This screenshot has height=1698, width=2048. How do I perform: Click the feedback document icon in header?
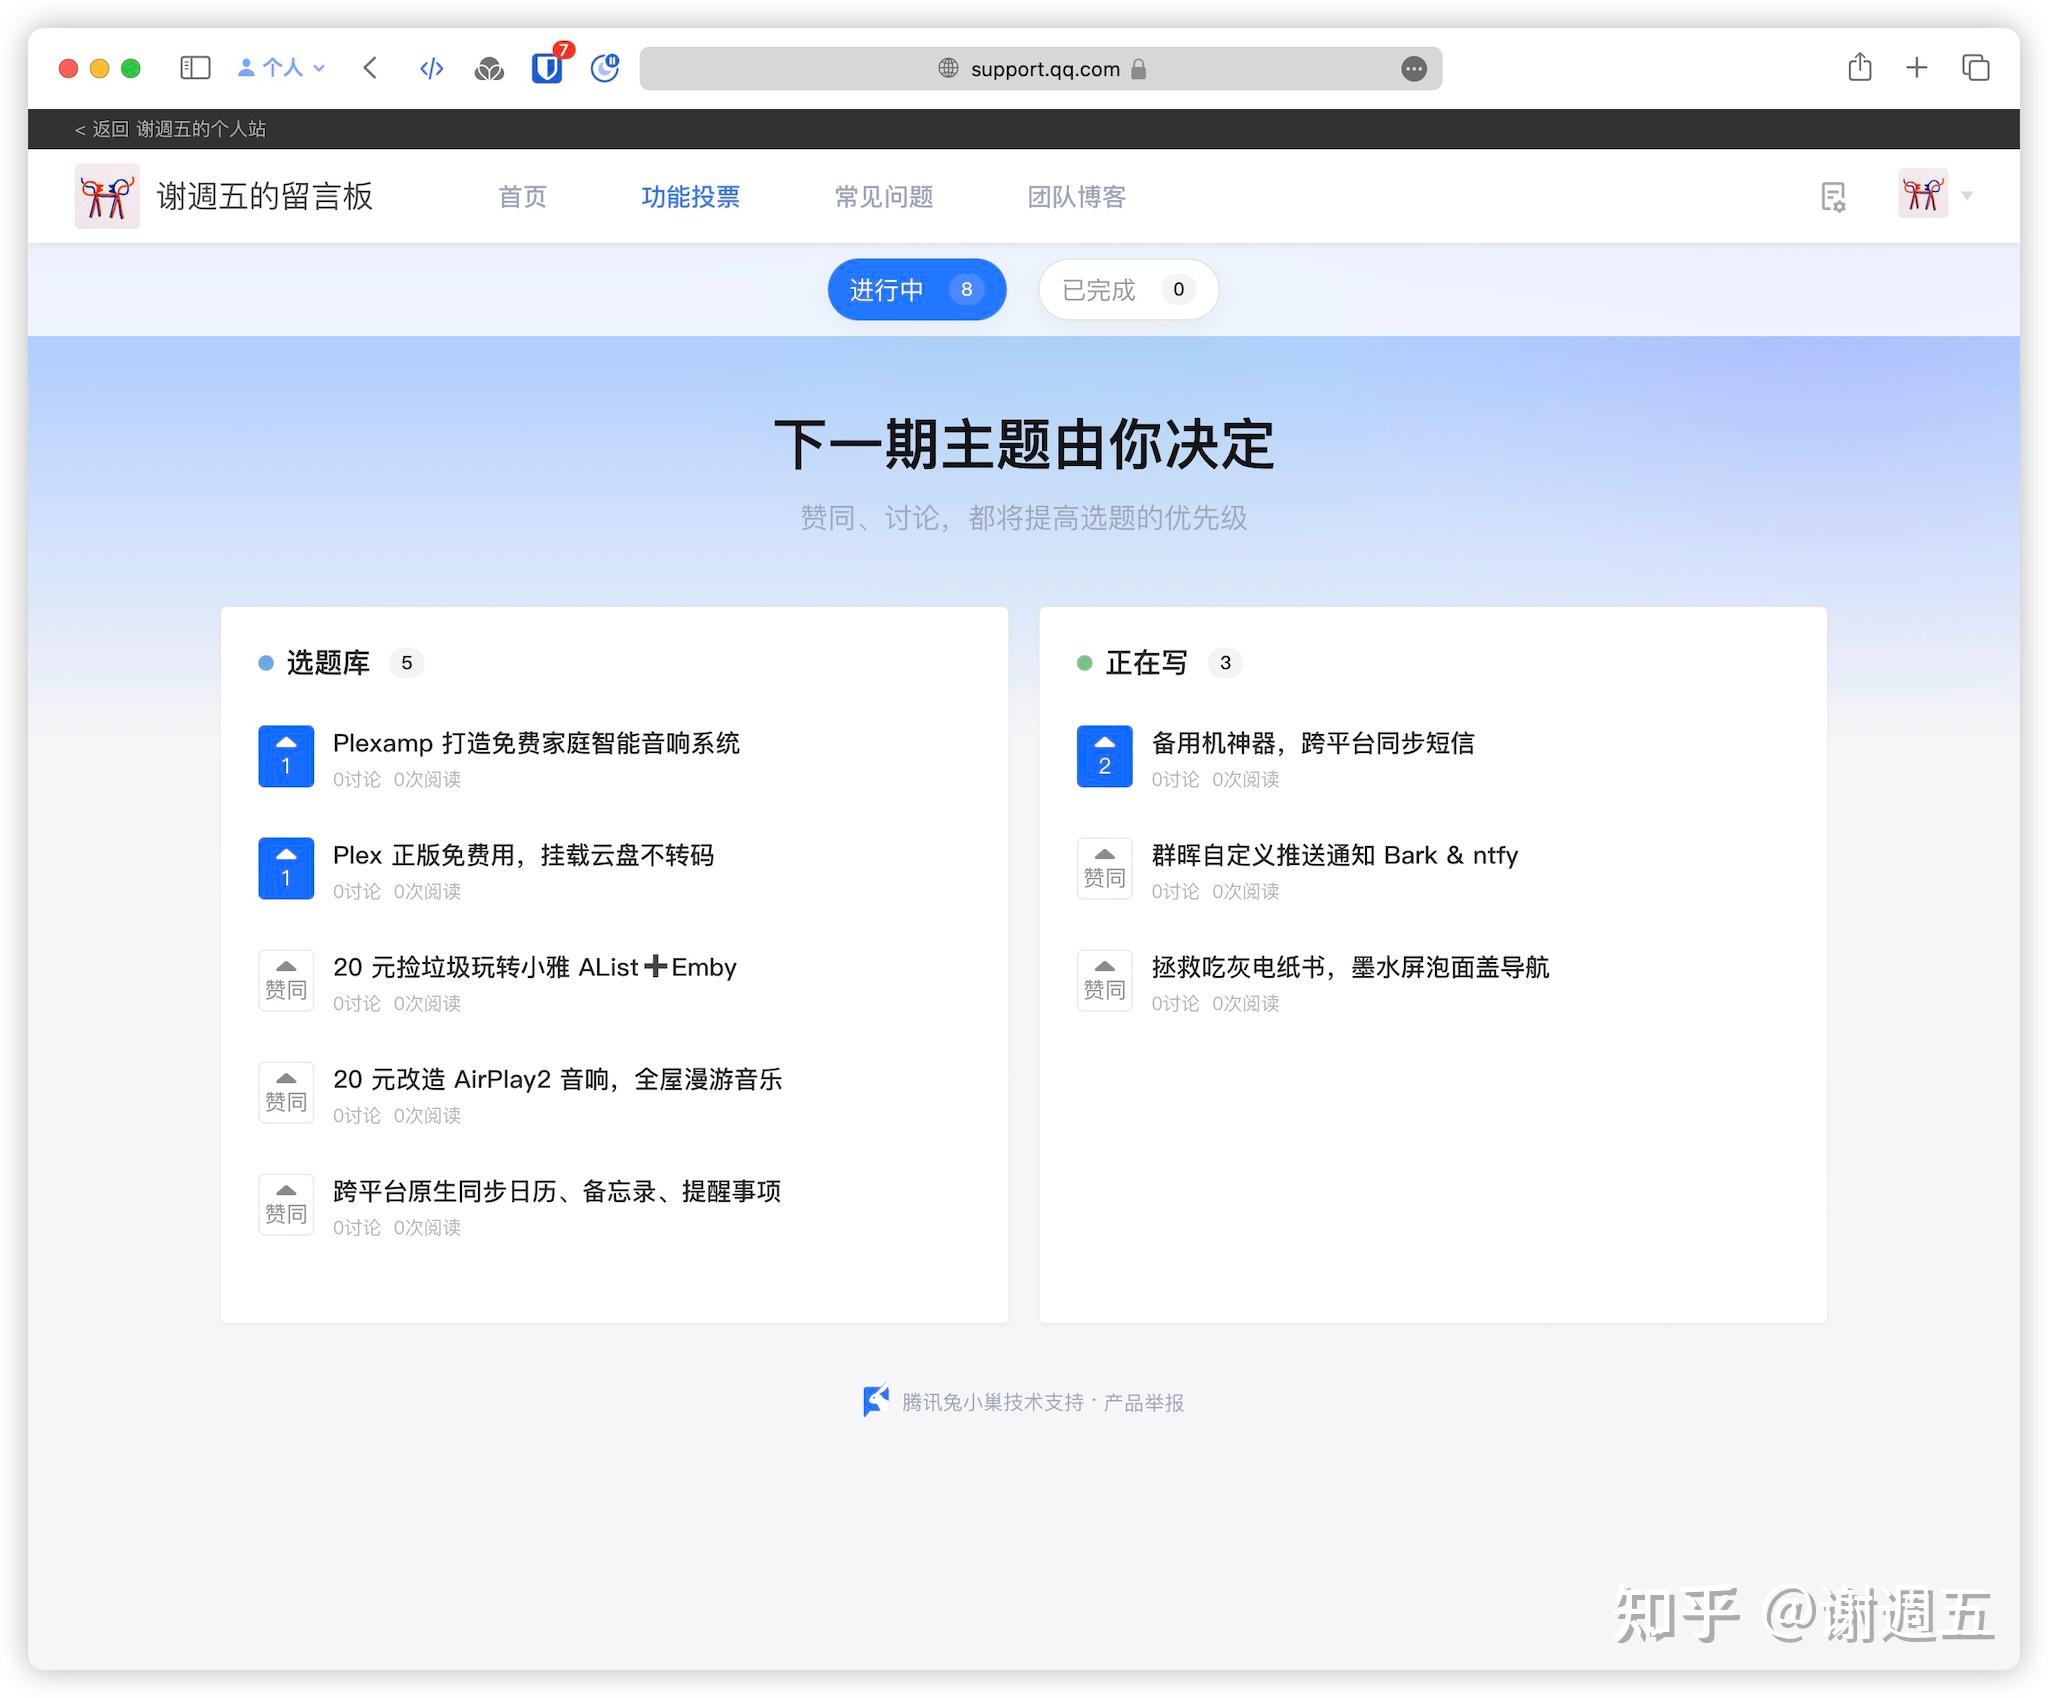click(x=1832, y=197)
